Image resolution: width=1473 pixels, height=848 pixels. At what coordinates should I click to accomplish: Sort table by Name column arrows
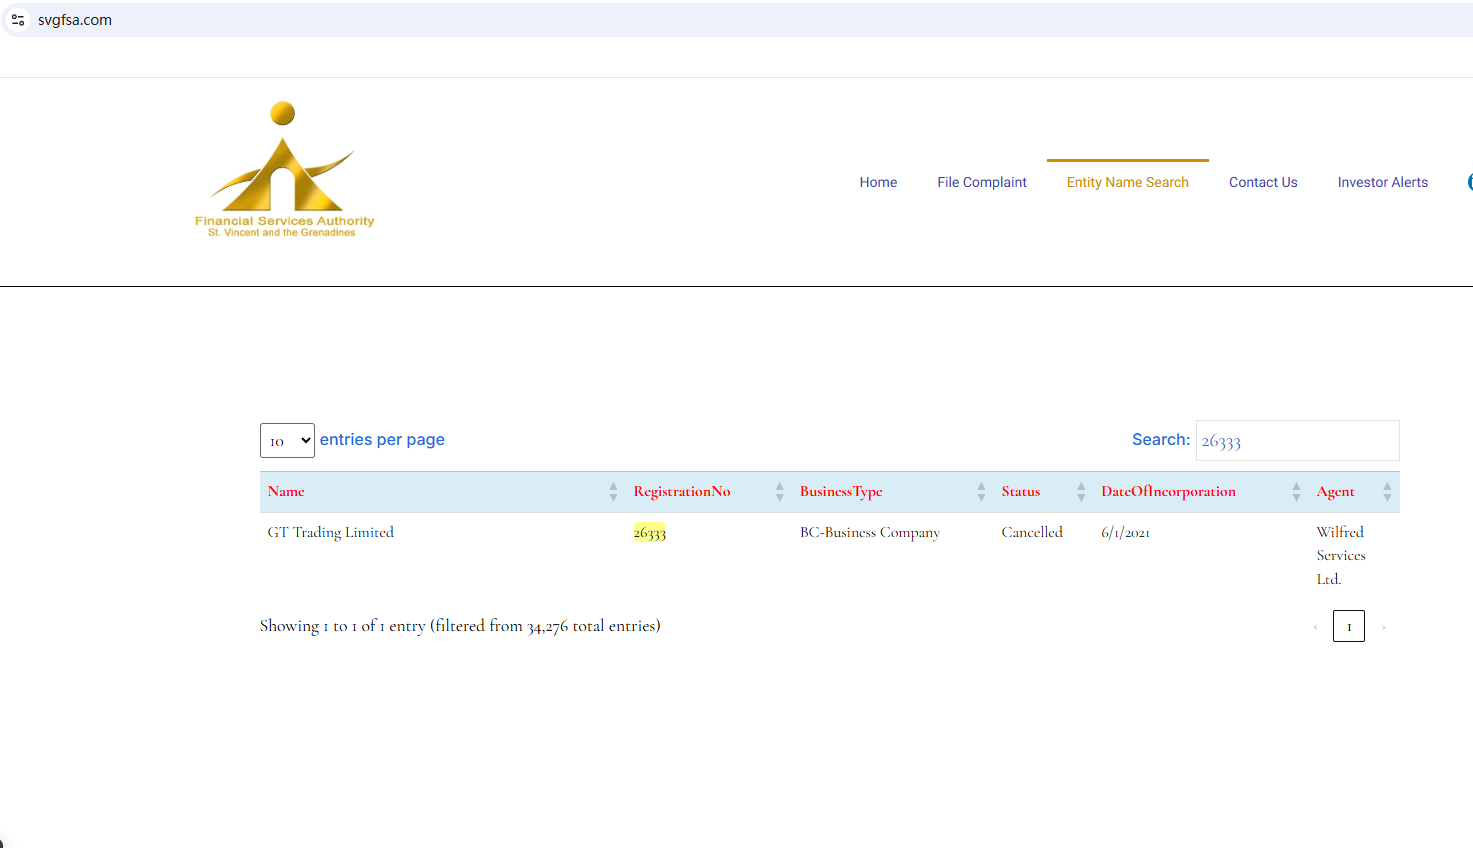pos(613,492)
